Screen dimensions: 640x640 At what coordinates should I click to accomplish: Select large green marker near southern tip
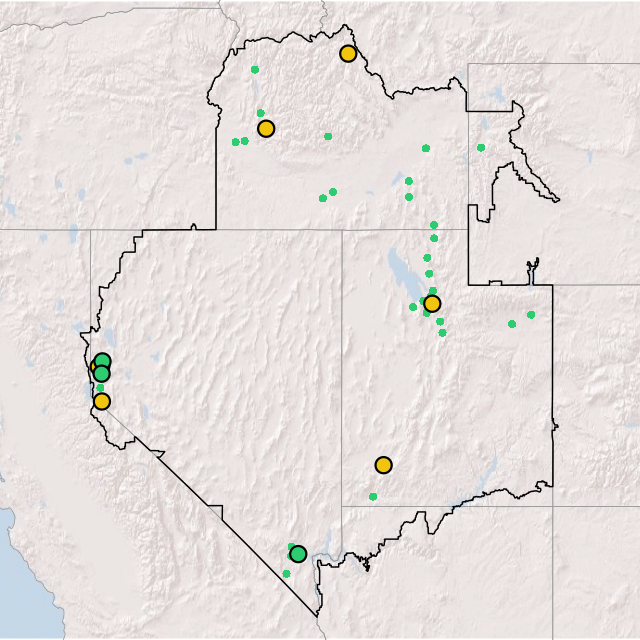pos(298,554)
